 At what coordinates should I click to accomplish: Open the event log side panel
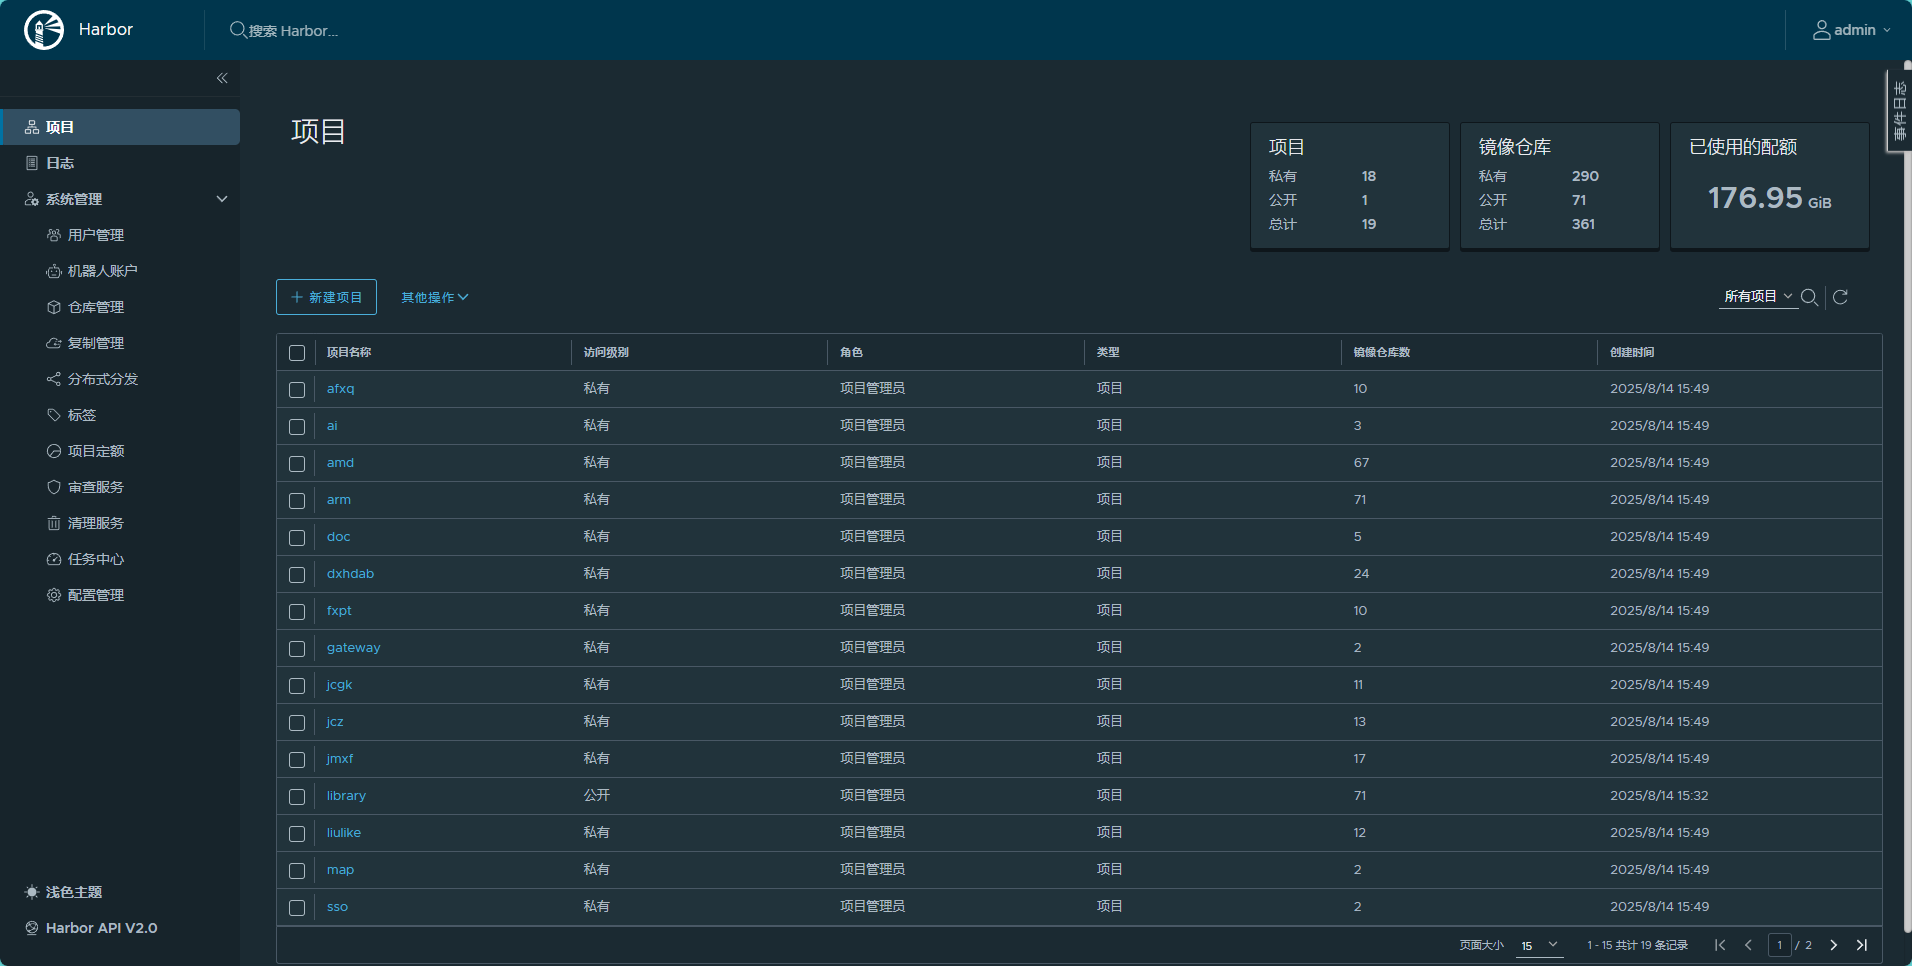(1899, 110)
